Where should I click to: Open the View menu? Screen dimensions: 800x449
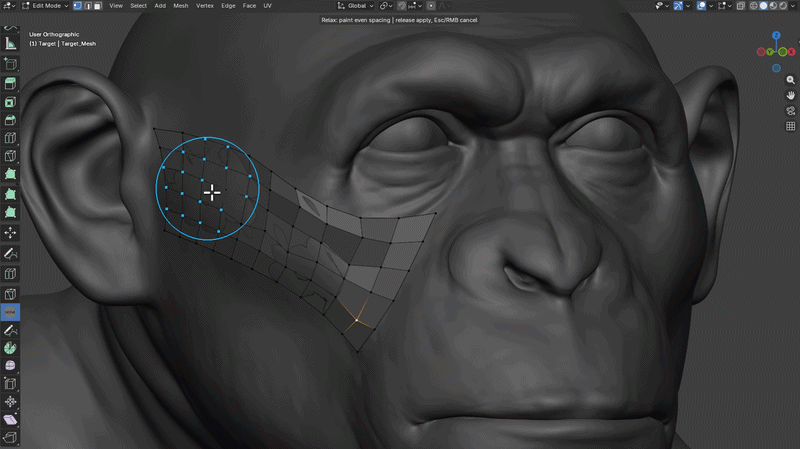point(116,6)
